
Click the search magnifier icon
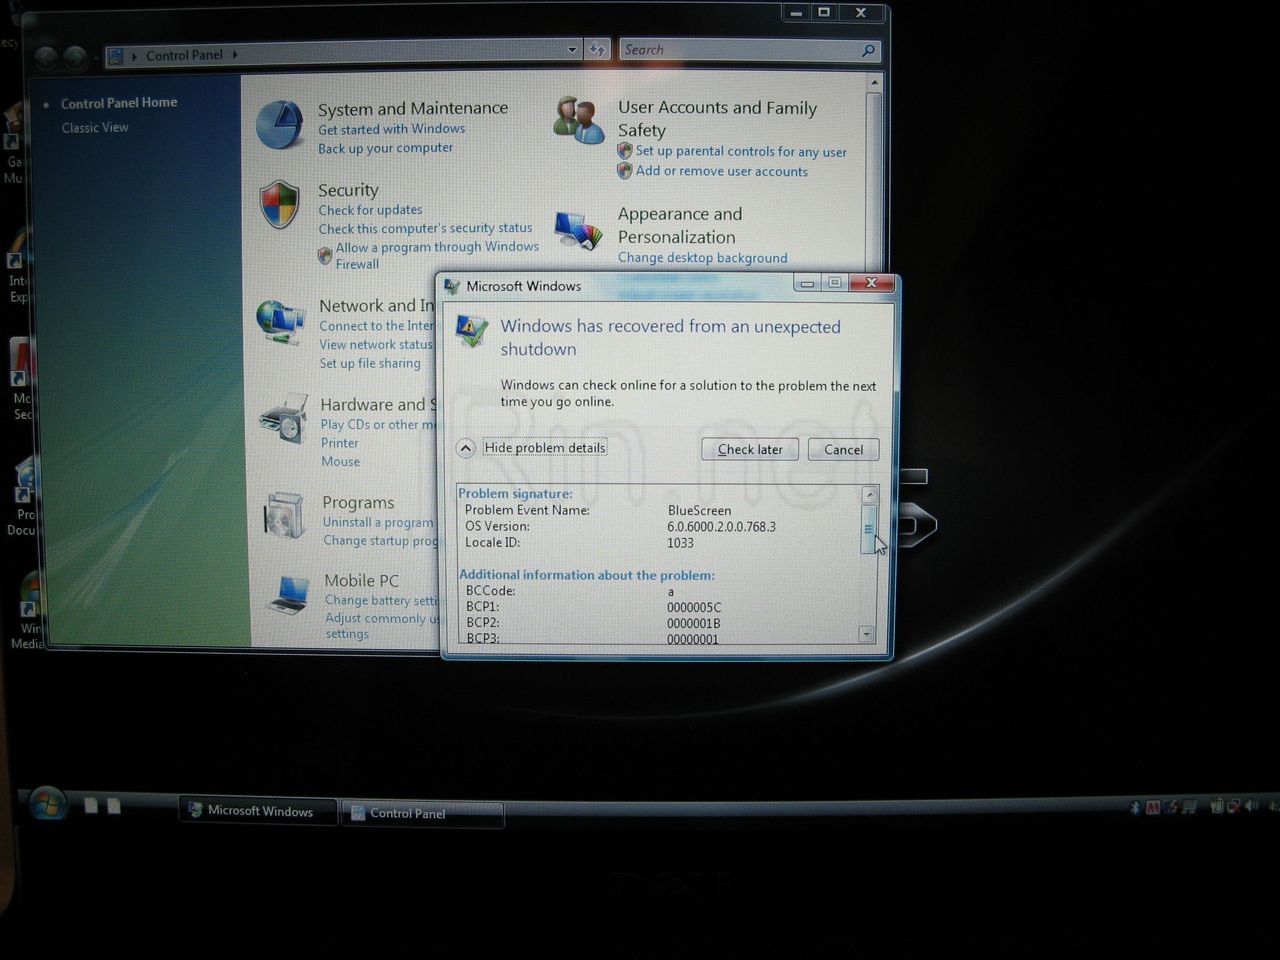(x=868, y=50)
